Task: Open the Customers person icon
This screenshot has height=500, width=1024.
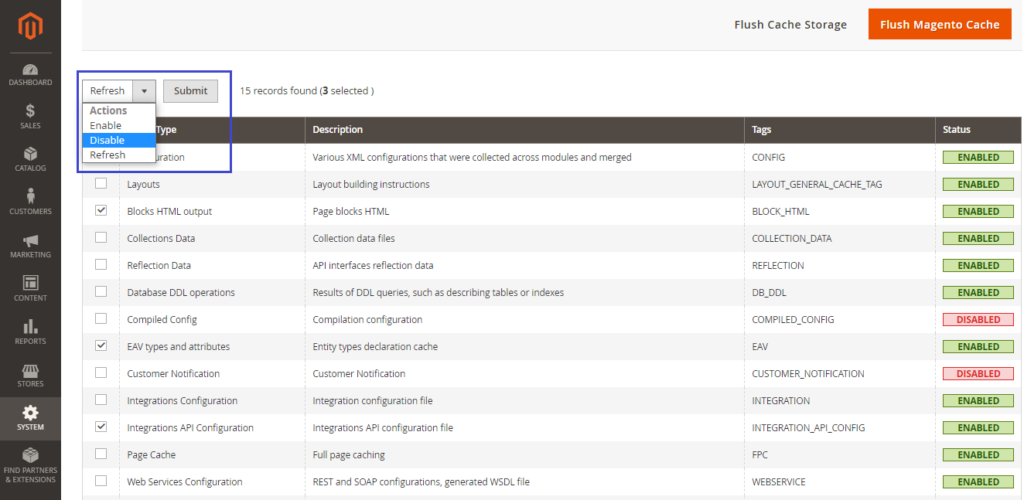Action: (x=30, y=196)
